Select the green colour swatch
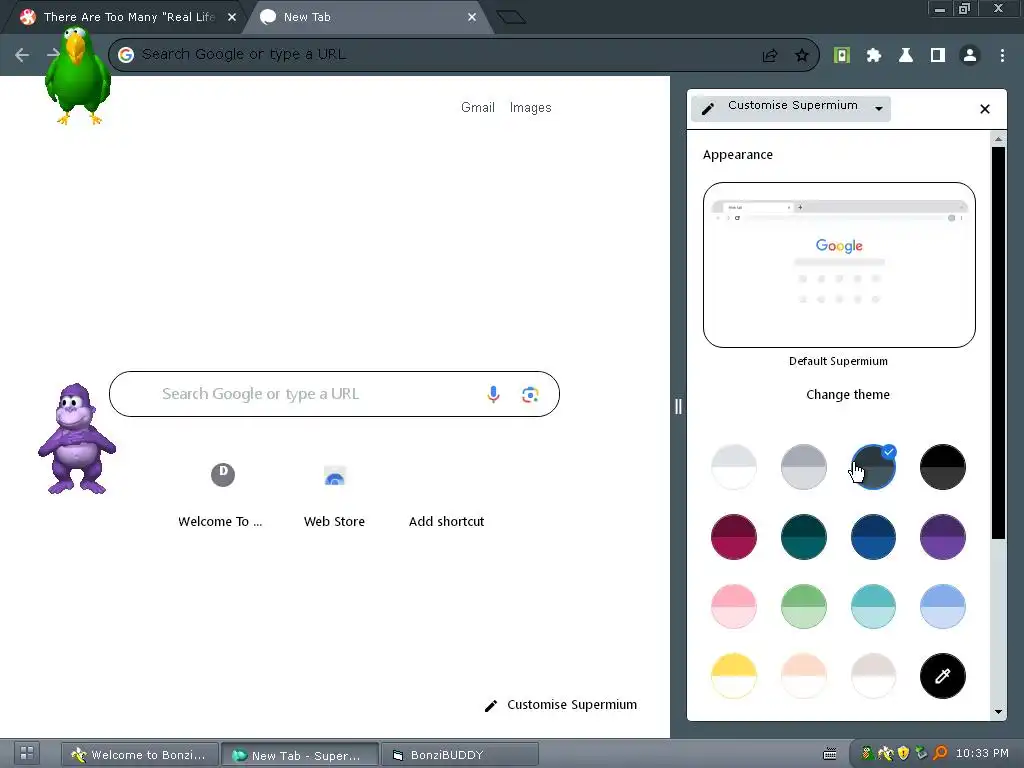This screenshot has height=768, width=1024. pos(804,606)
